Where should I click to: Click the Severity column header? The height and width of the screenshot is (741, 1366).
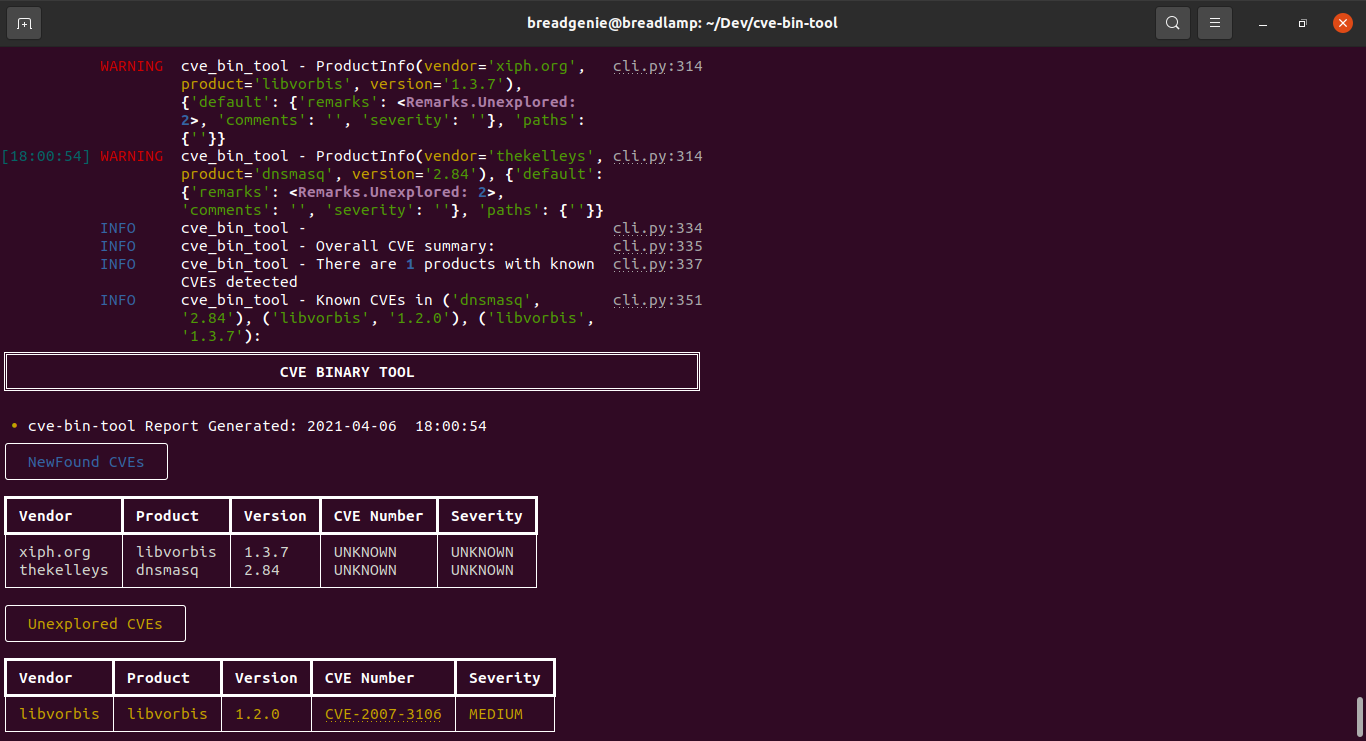(486, 515)
